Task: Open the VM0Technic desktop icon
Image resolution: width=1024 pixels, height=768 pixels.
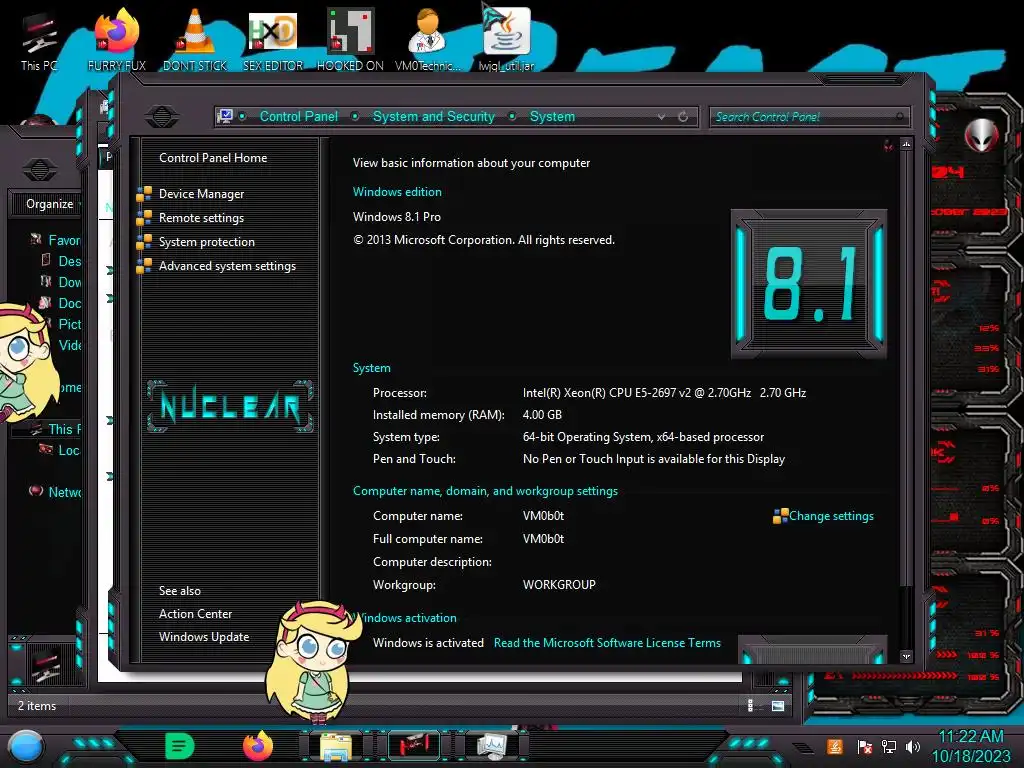Action: pyautogui.click(x=428, y=40)
